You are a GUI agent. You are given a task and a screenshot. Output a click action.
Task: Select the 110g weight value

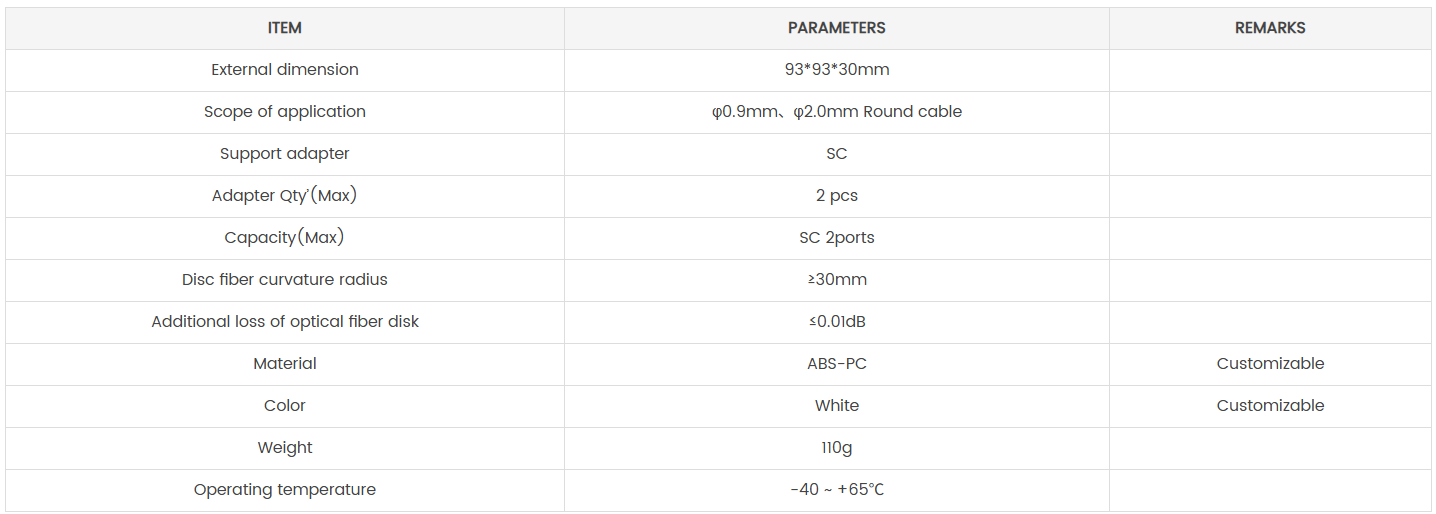pyautogui.click(x=836, y=448)
